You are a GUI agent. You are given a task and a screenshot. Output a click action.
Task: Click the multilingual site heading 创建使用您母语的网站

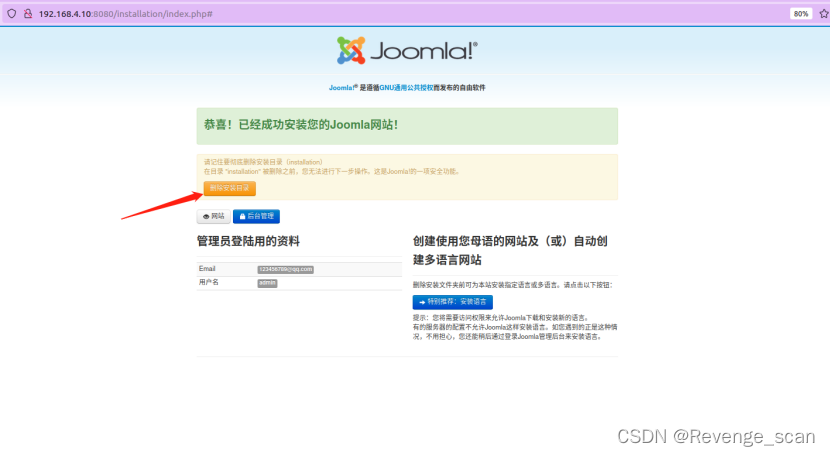tap(510, 251)
